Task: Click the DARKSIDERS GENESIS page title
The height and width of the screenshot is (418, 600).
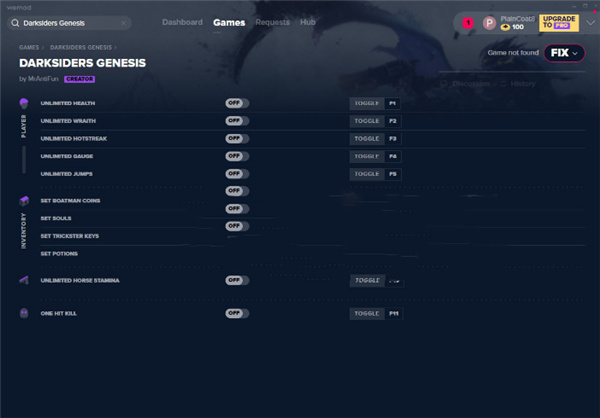Action: point(83,63)
